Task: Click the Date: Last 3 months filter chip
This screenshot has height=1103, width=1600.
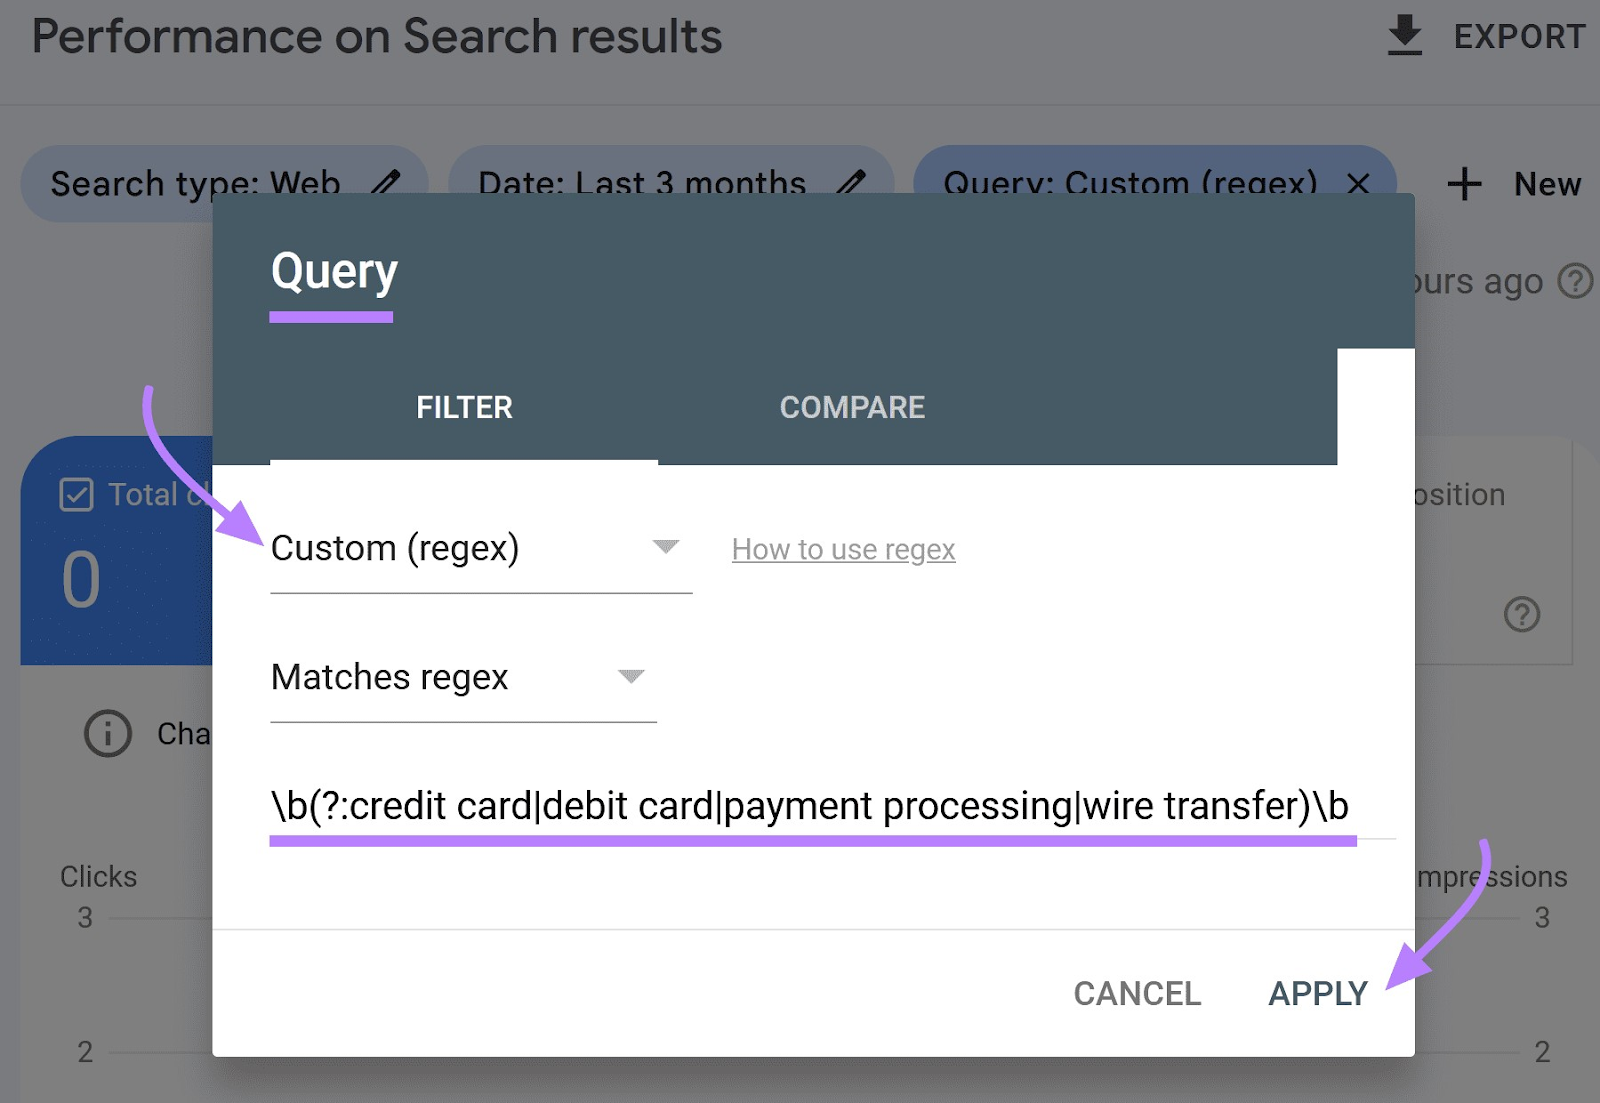Action: (640, 183)
